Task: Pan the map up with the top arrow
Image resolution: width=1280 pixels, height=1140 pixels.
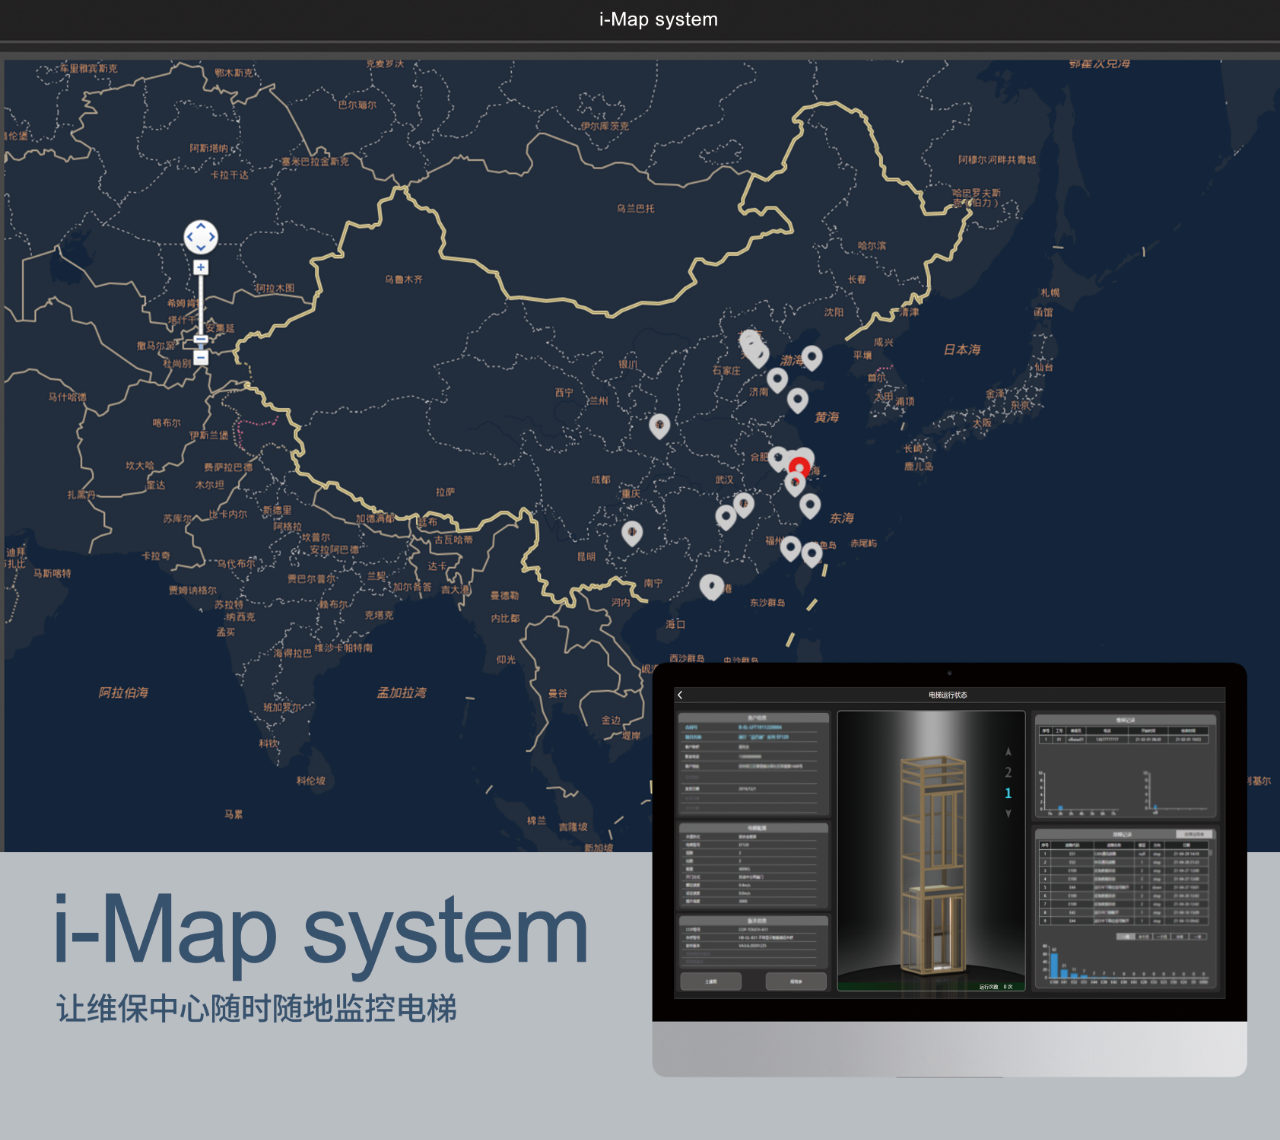Action: tap(201, 226)
